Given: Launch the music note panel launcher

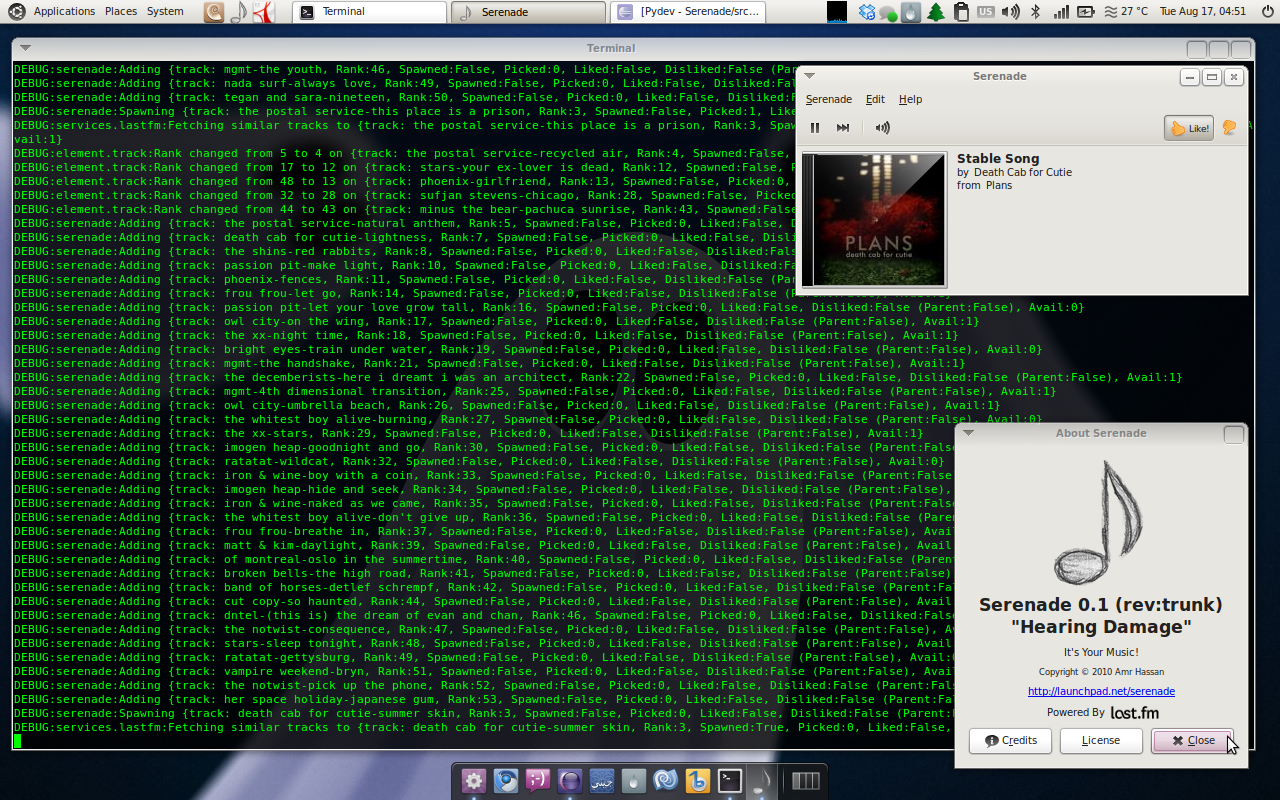Looking at the screenshot, I should [238, 12].
